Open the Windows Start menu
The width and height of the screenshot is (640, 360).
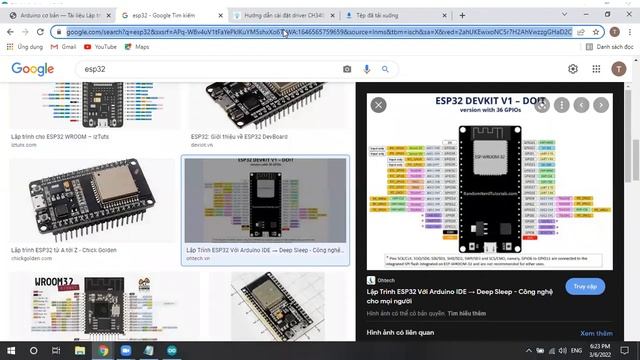tap(11, 351)
